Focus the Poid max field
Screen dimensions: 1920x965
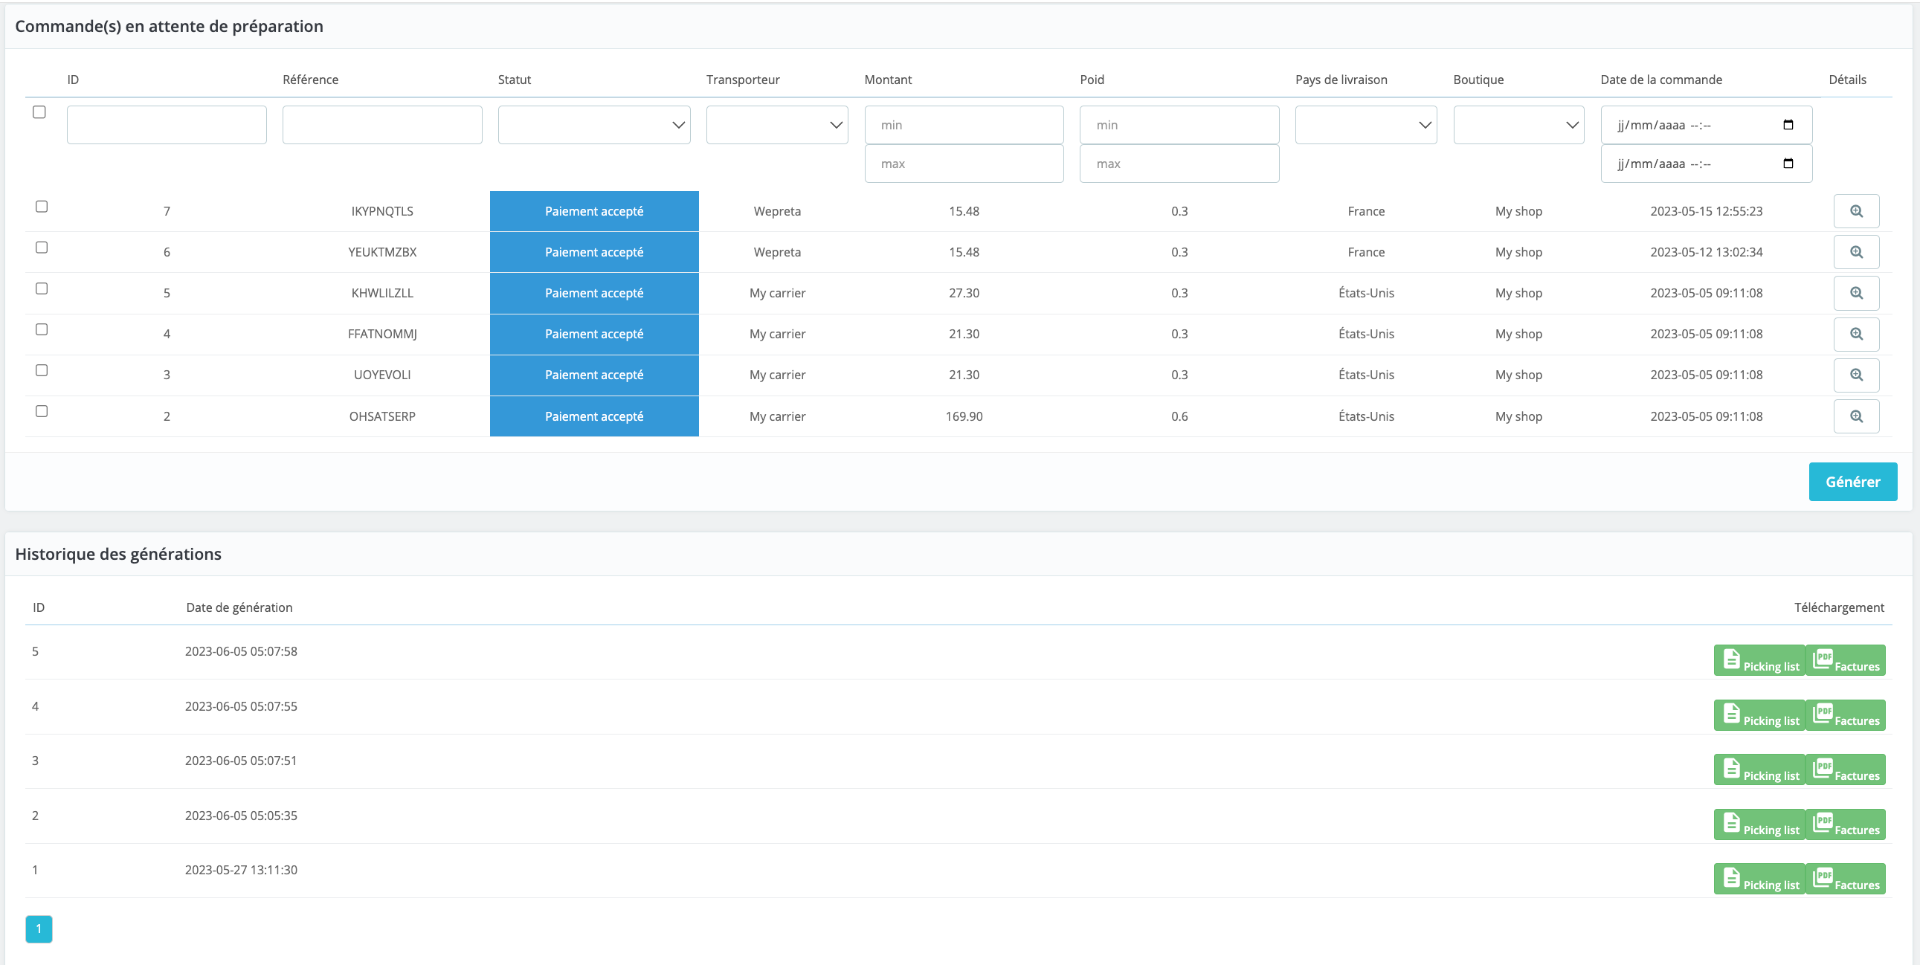1180,164
